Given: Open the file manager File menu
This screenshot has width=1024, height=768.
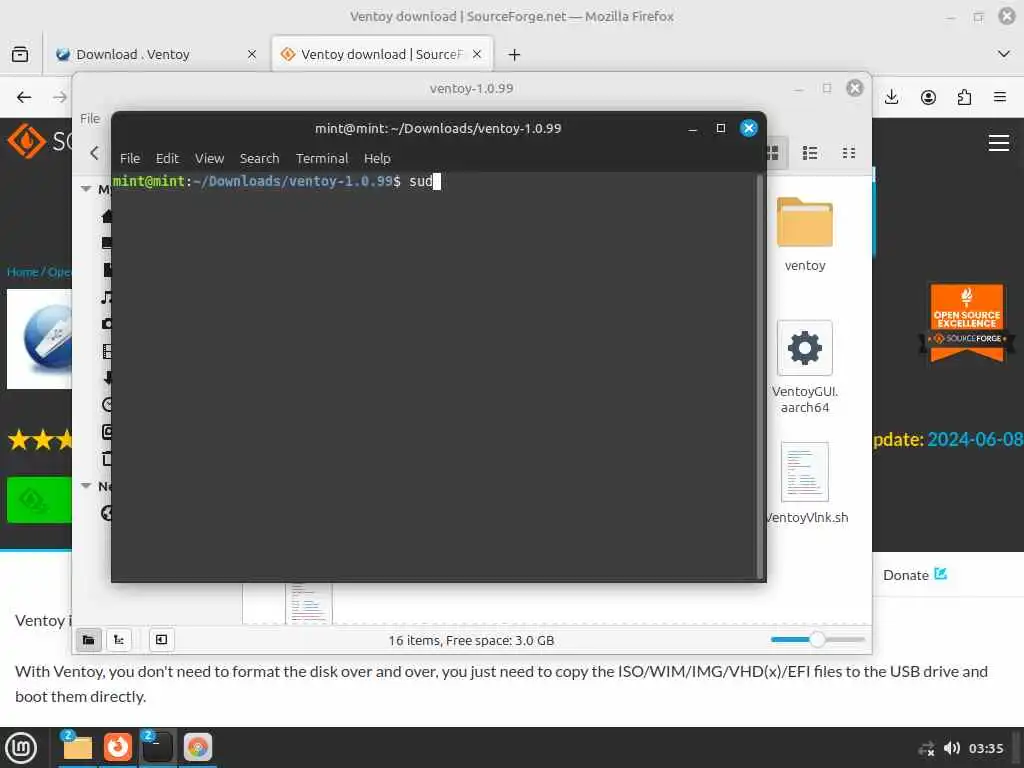Looking at the screenshot, I should click(x=90, y=118).
